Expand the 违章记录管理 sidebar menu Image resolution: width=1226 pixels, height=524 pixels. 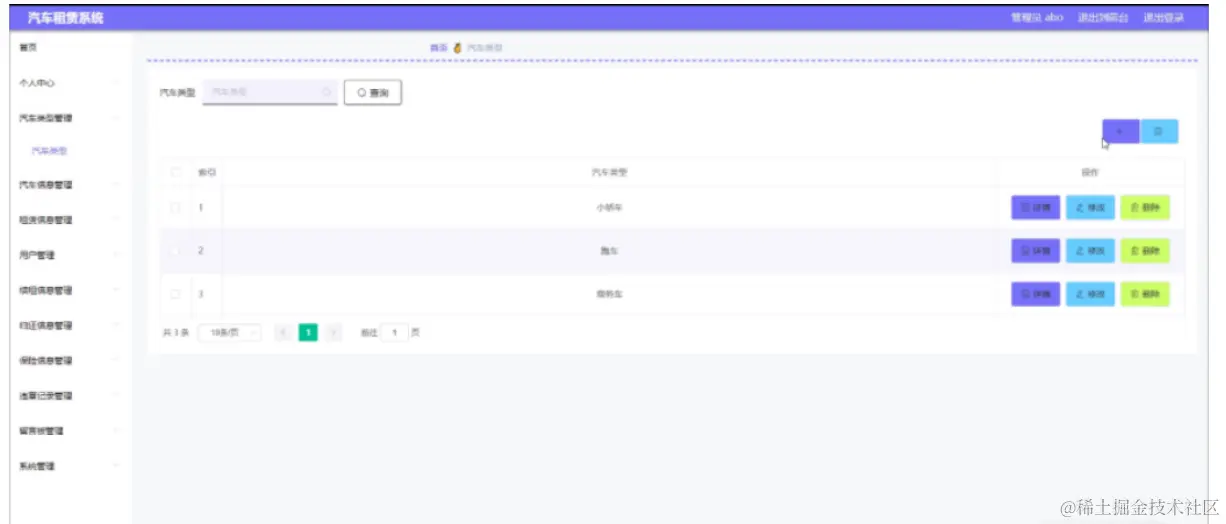pos(70,396)
